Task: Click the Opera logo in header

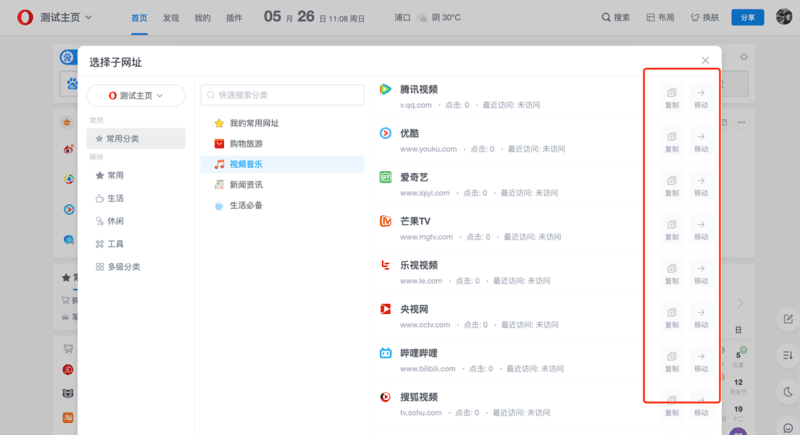Action: click(x=24, y=17)
